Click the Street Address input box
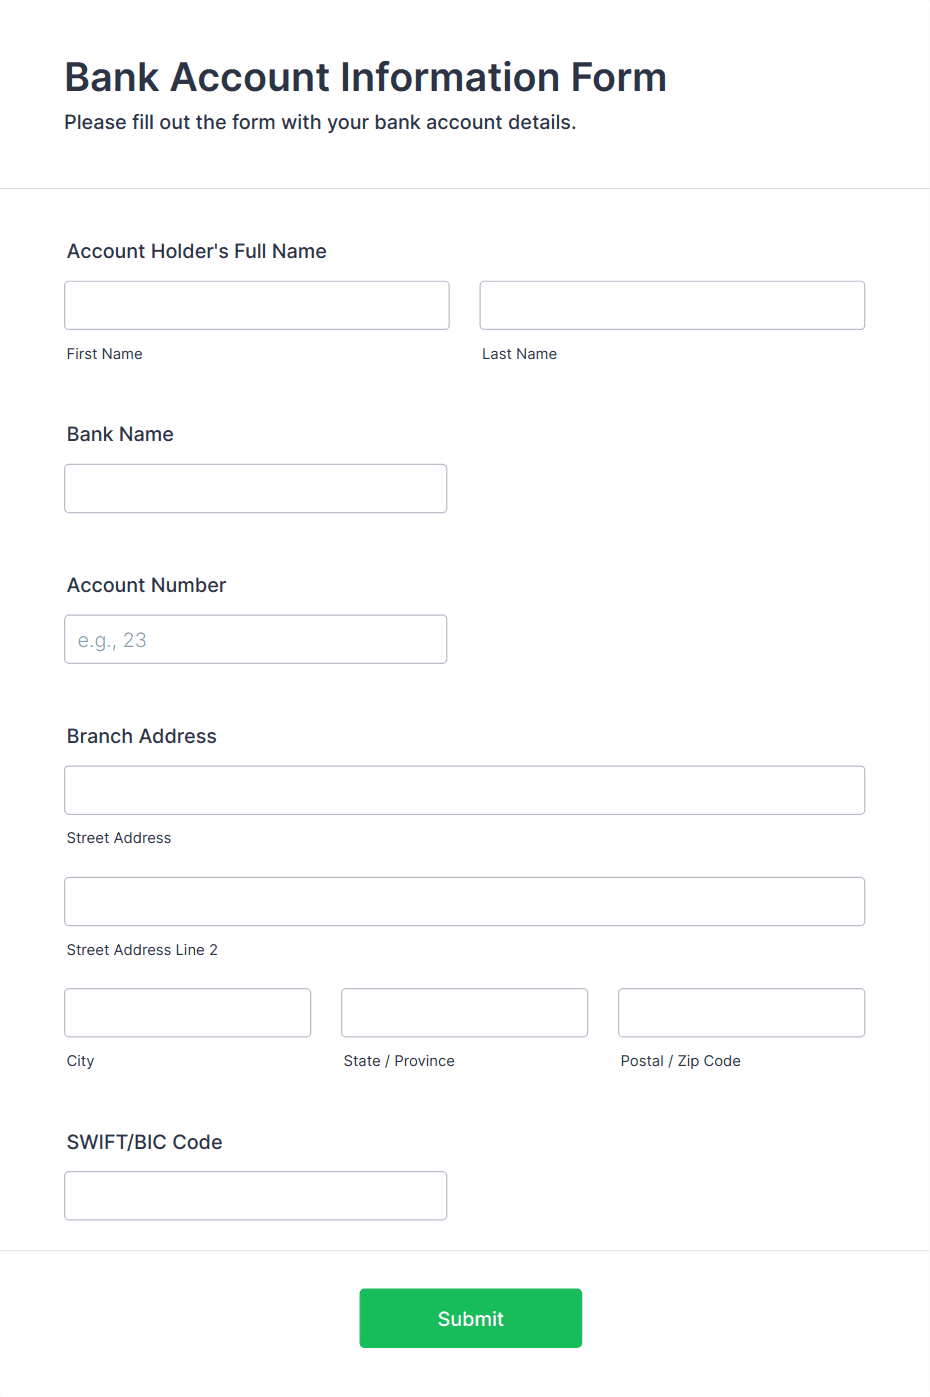The image size is (930, 1397). (x=464, y=790)
